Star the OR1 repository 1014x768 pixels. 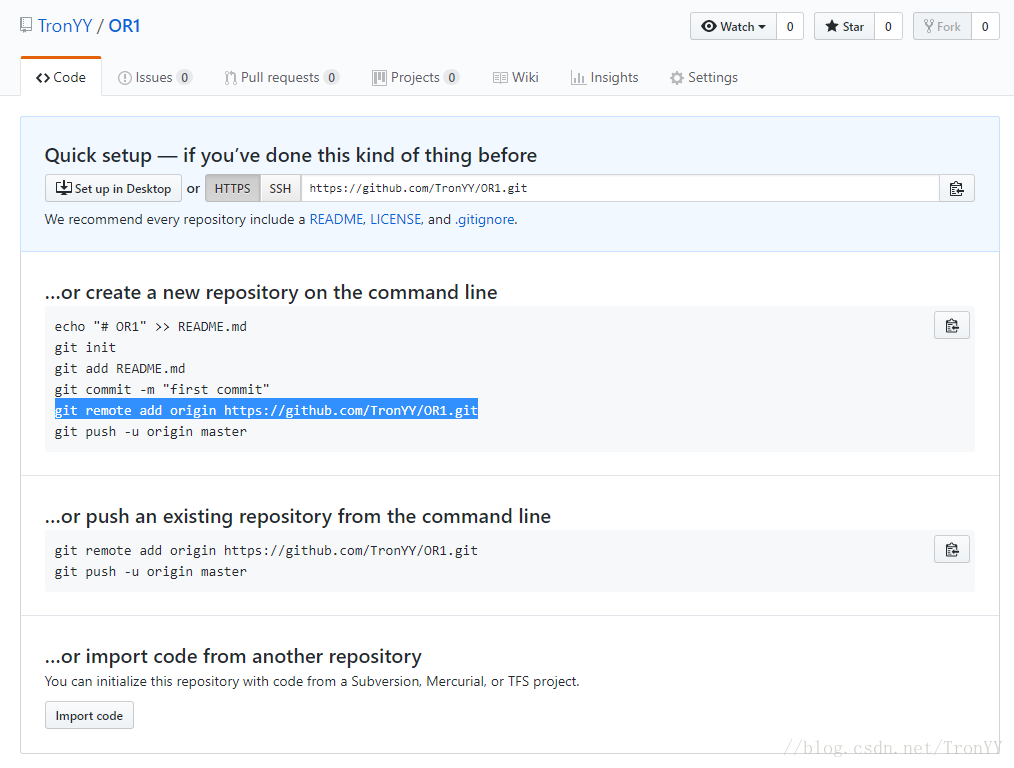(x=845, y=27)
